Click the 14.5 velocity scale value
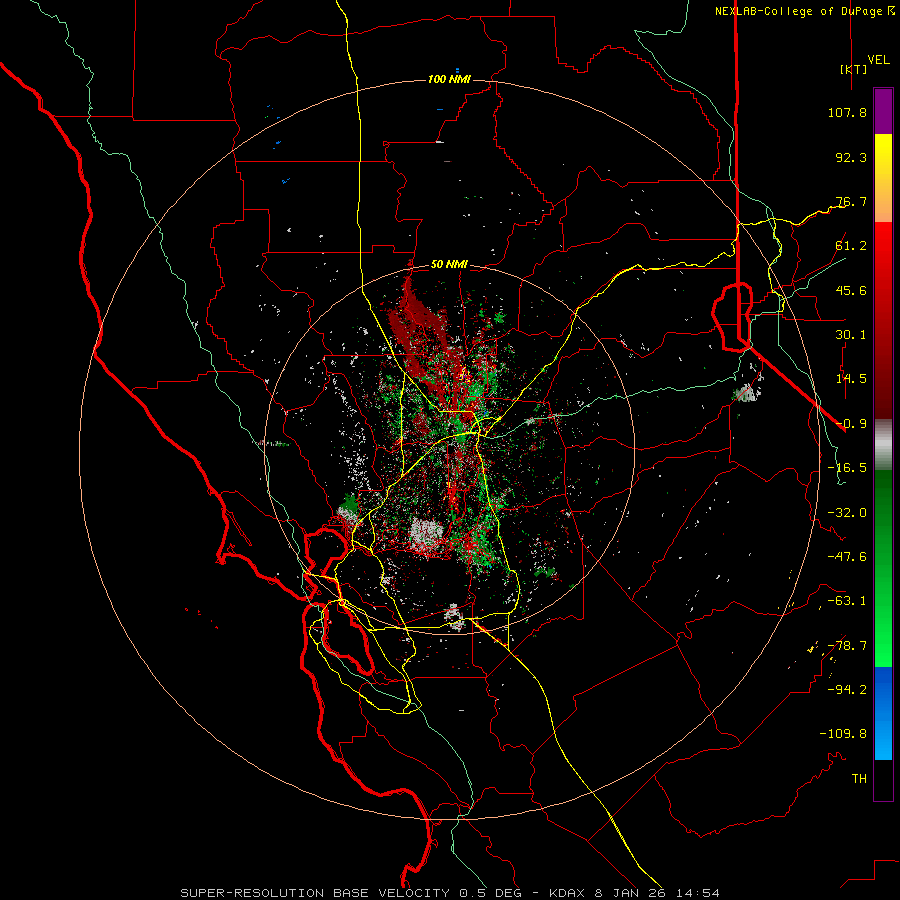Image resolution: width=900 pixels, height=900 pixels. [851, 379]
